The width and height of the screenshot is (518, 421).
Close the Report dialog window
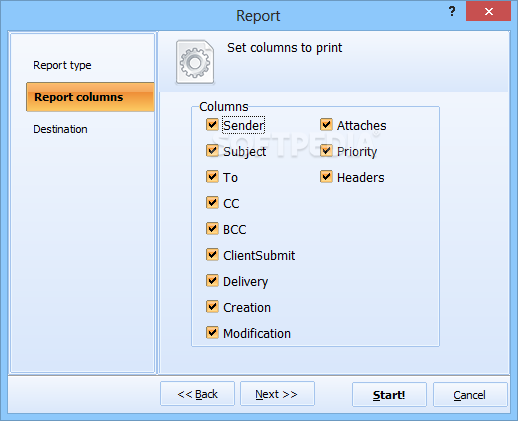pos(488,12)
